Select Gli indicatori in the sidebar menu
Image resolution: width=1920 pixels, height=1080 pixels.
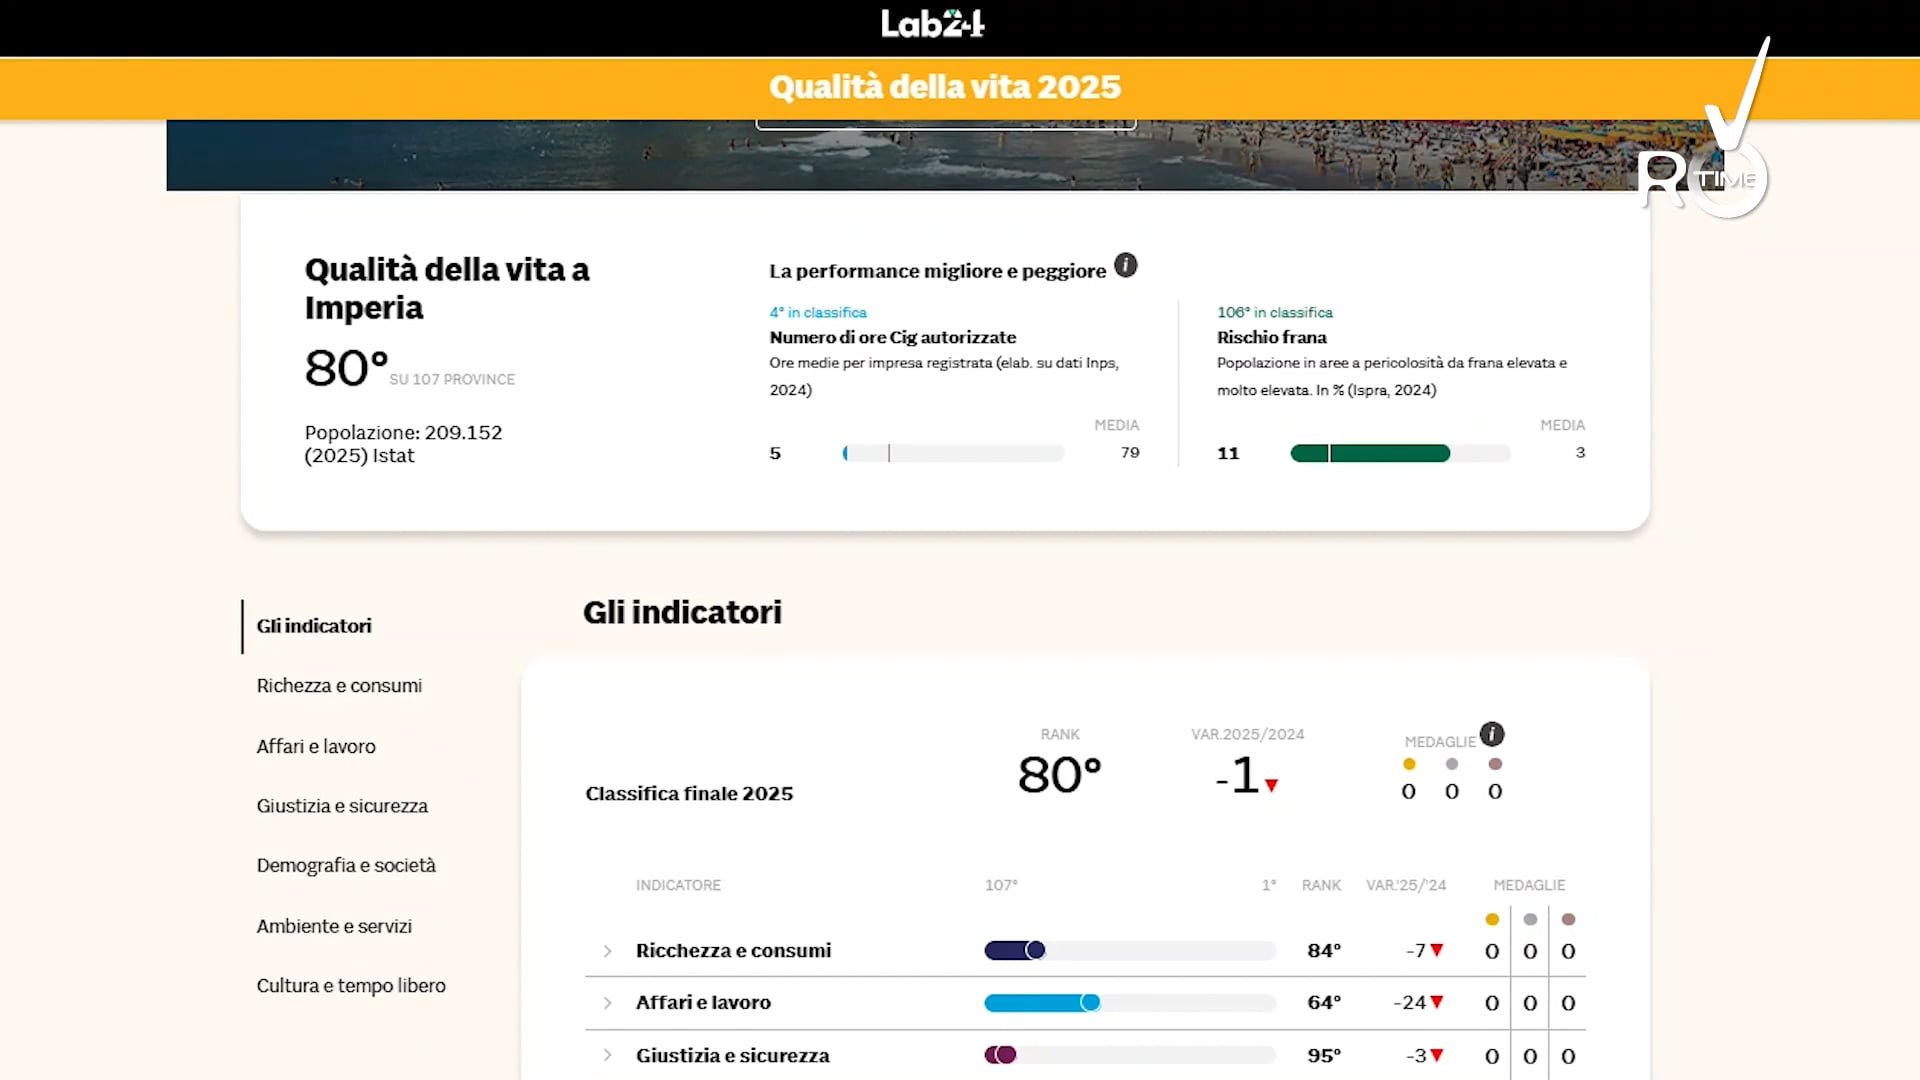point(314,626)
